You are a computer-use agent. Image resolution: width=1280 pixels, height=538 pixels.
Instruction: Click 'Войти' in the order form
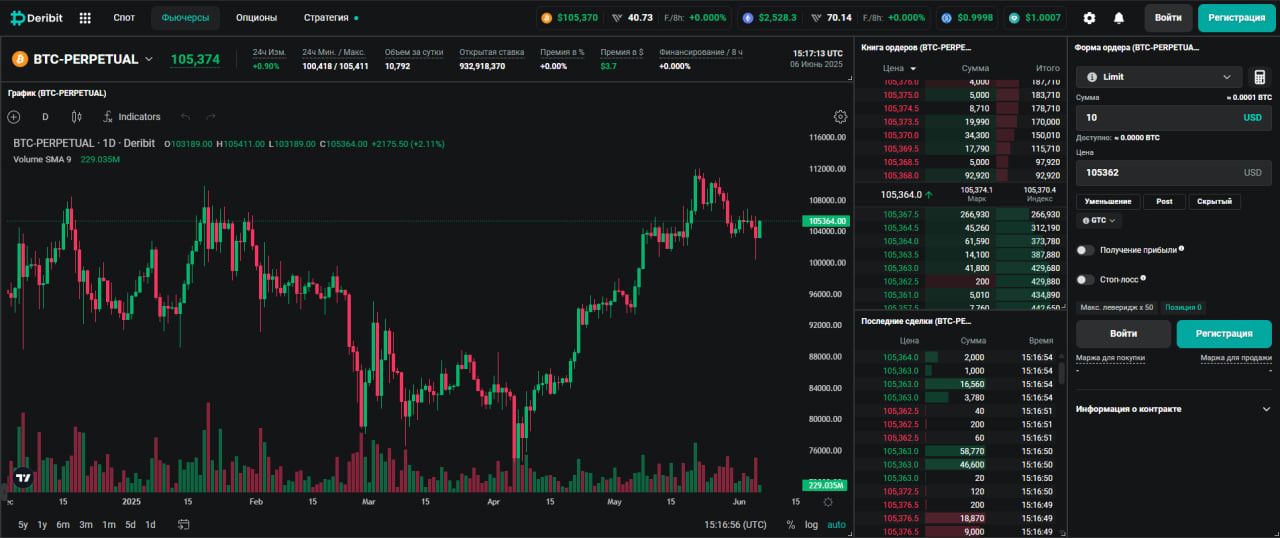pyautogui.click(x=1123, y=334)
